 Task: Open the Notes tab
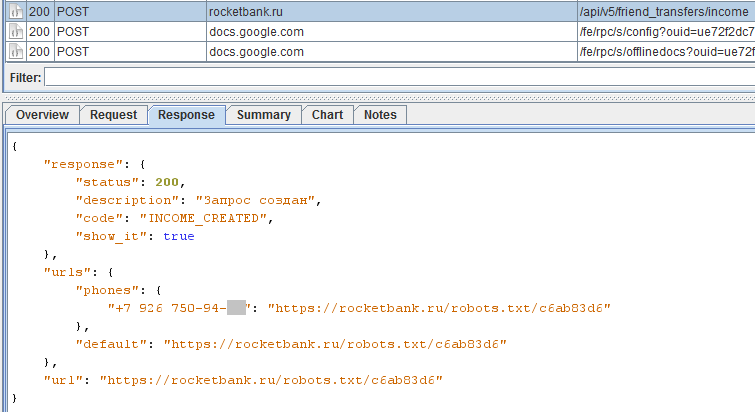click(x=380, y=115)
